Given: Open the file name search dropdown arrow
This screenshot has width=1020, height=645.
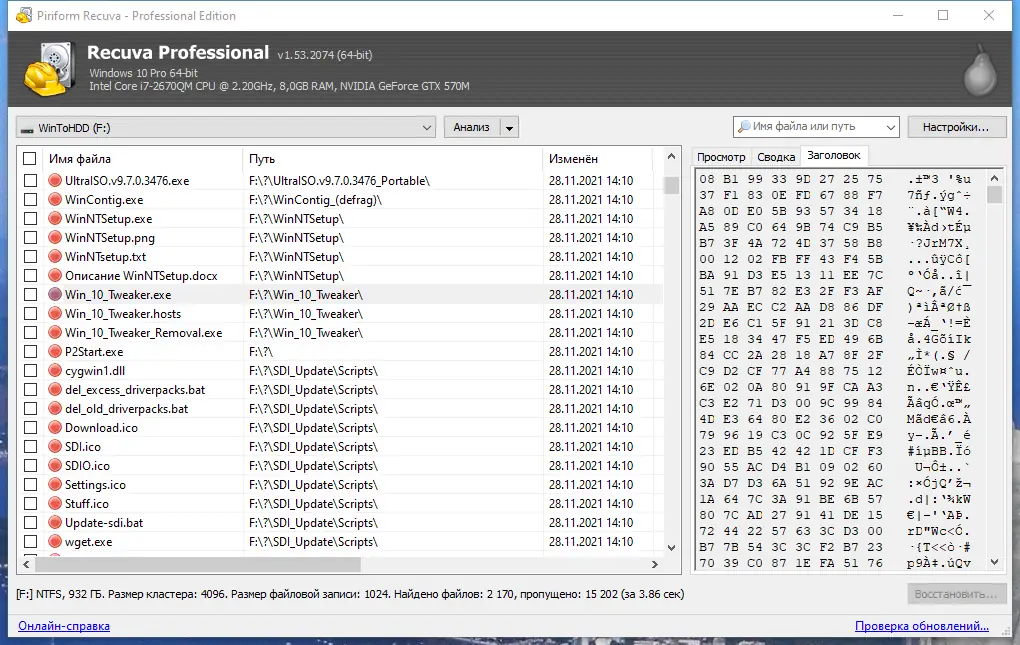Looking at the screenshot, I should pos(891,127).
